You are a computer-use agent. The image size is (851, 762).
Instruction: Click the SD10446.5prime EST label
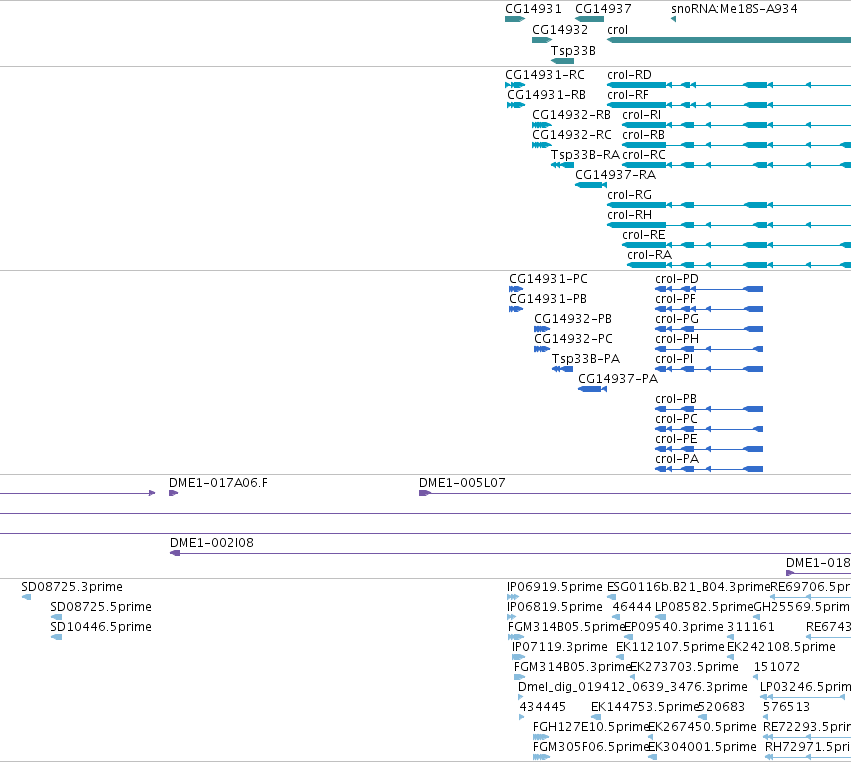[101, 627]
